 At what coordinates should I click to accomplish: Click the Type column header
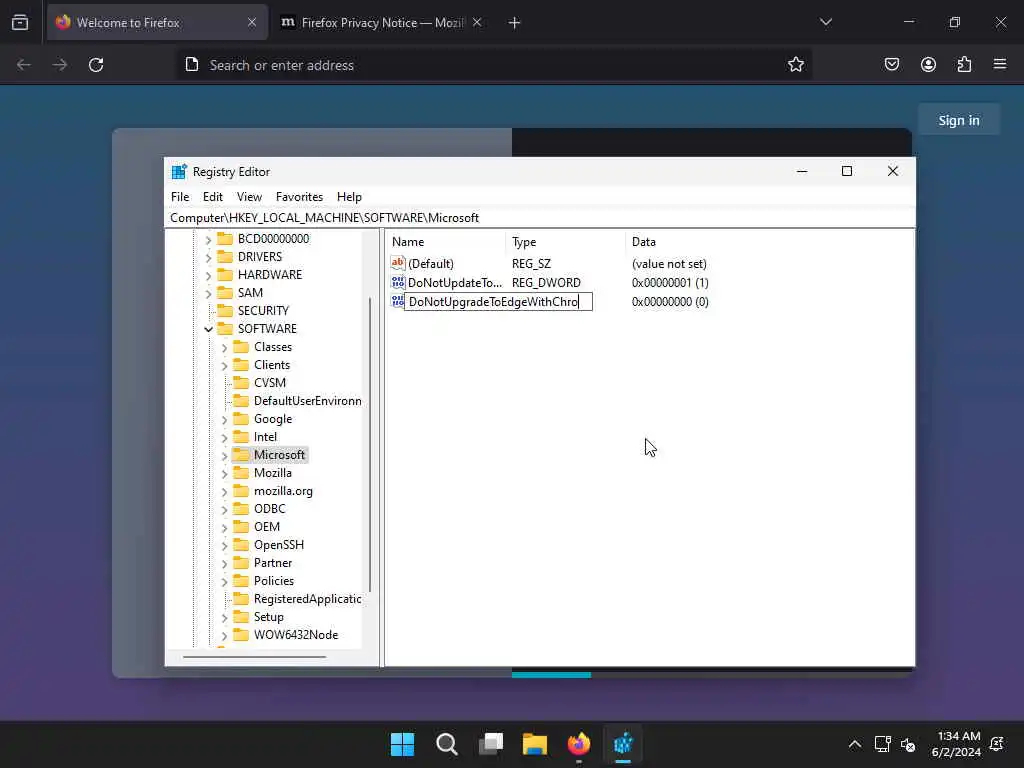[x=566, y=242]
